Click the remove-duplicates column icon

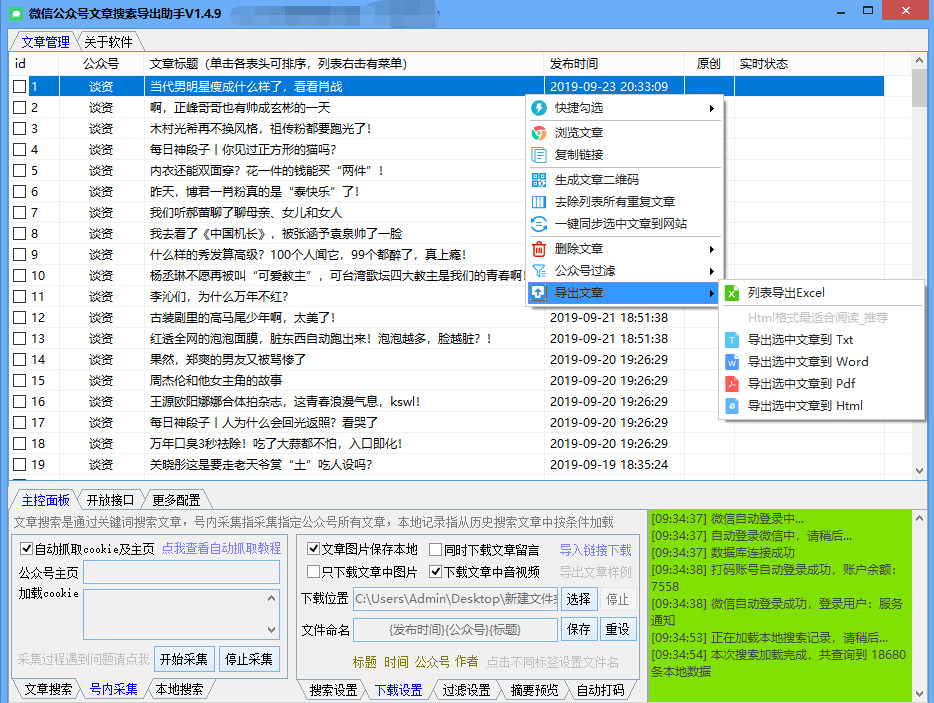(538, 202)
